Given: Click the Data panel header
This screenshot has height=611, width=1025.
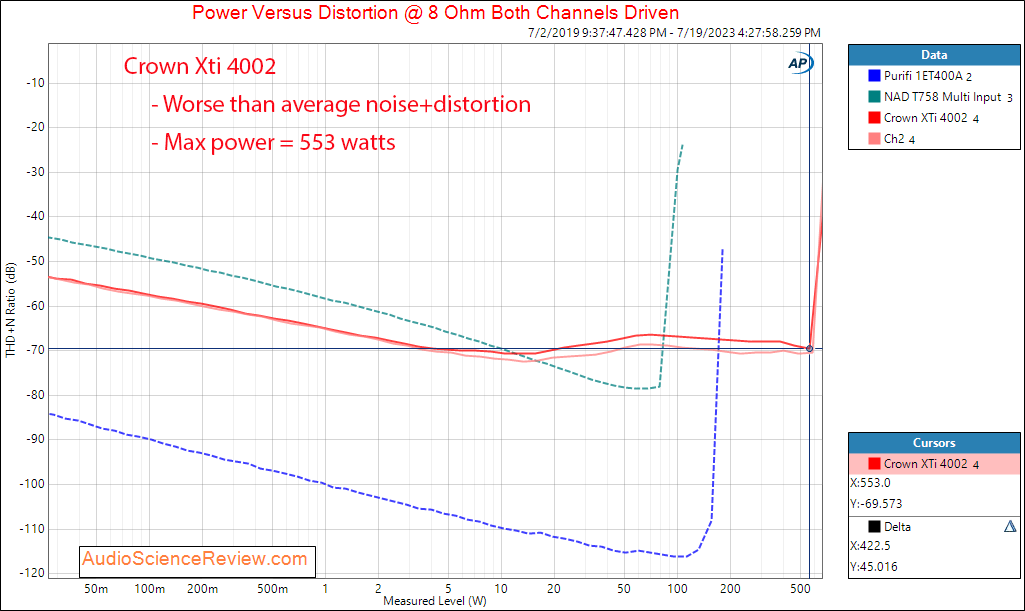Looking at the screenshot, I should pyautogui.click(x=934, y=55).
